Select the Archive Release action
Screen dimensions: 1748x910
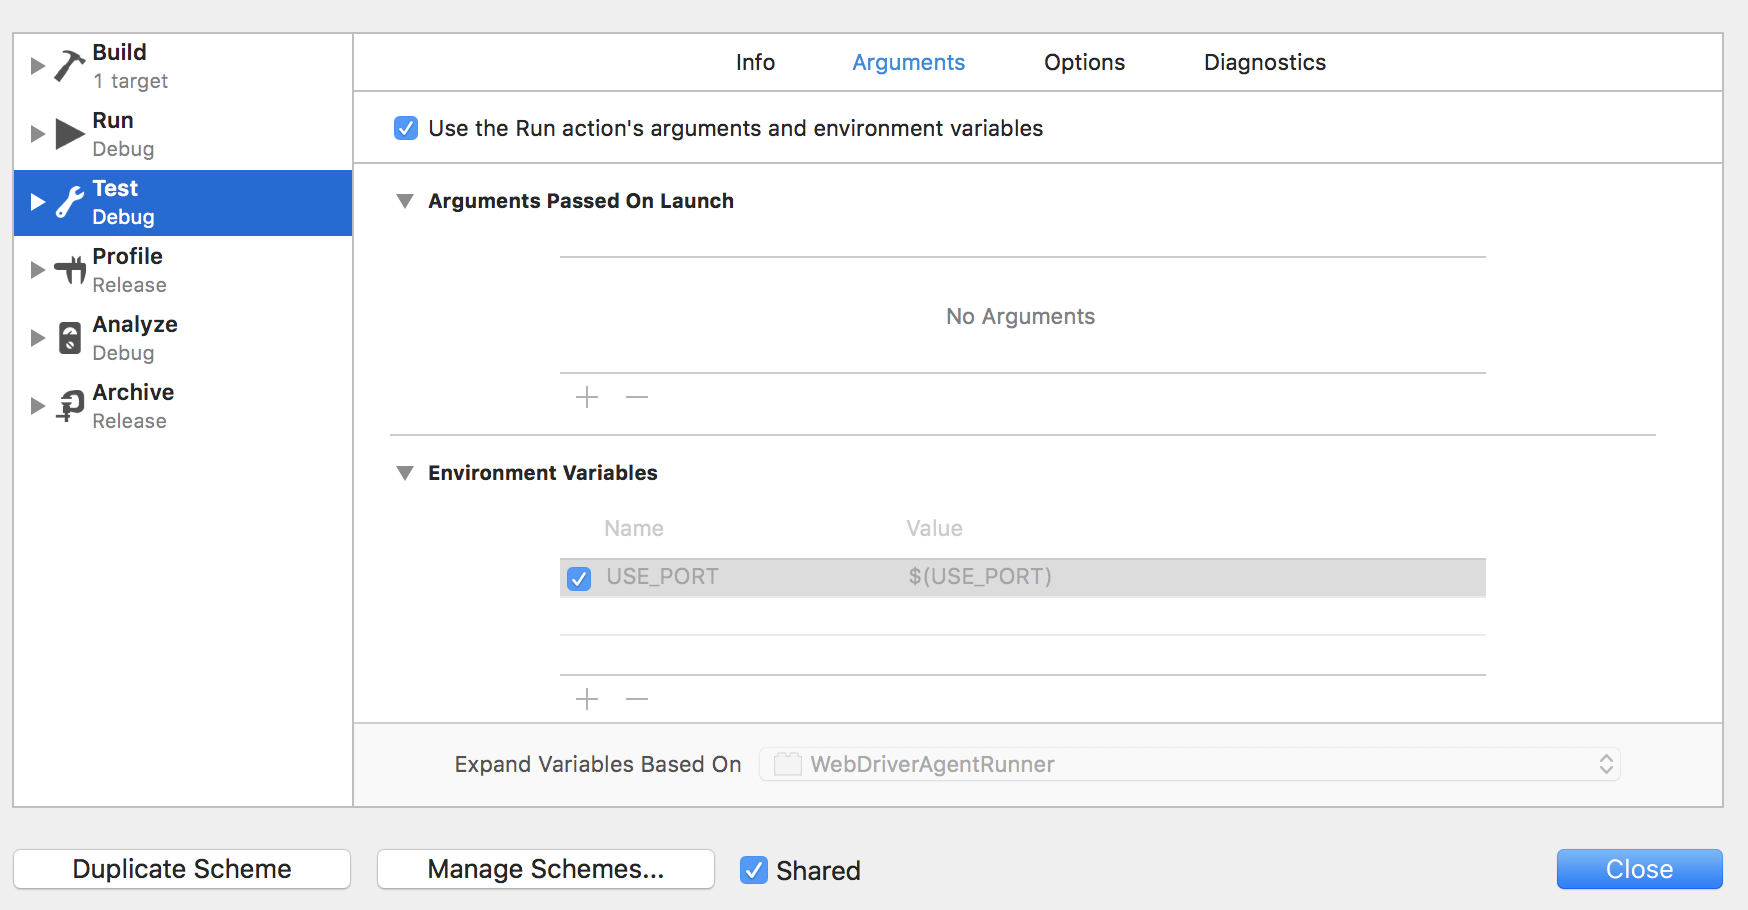[183, 406]
